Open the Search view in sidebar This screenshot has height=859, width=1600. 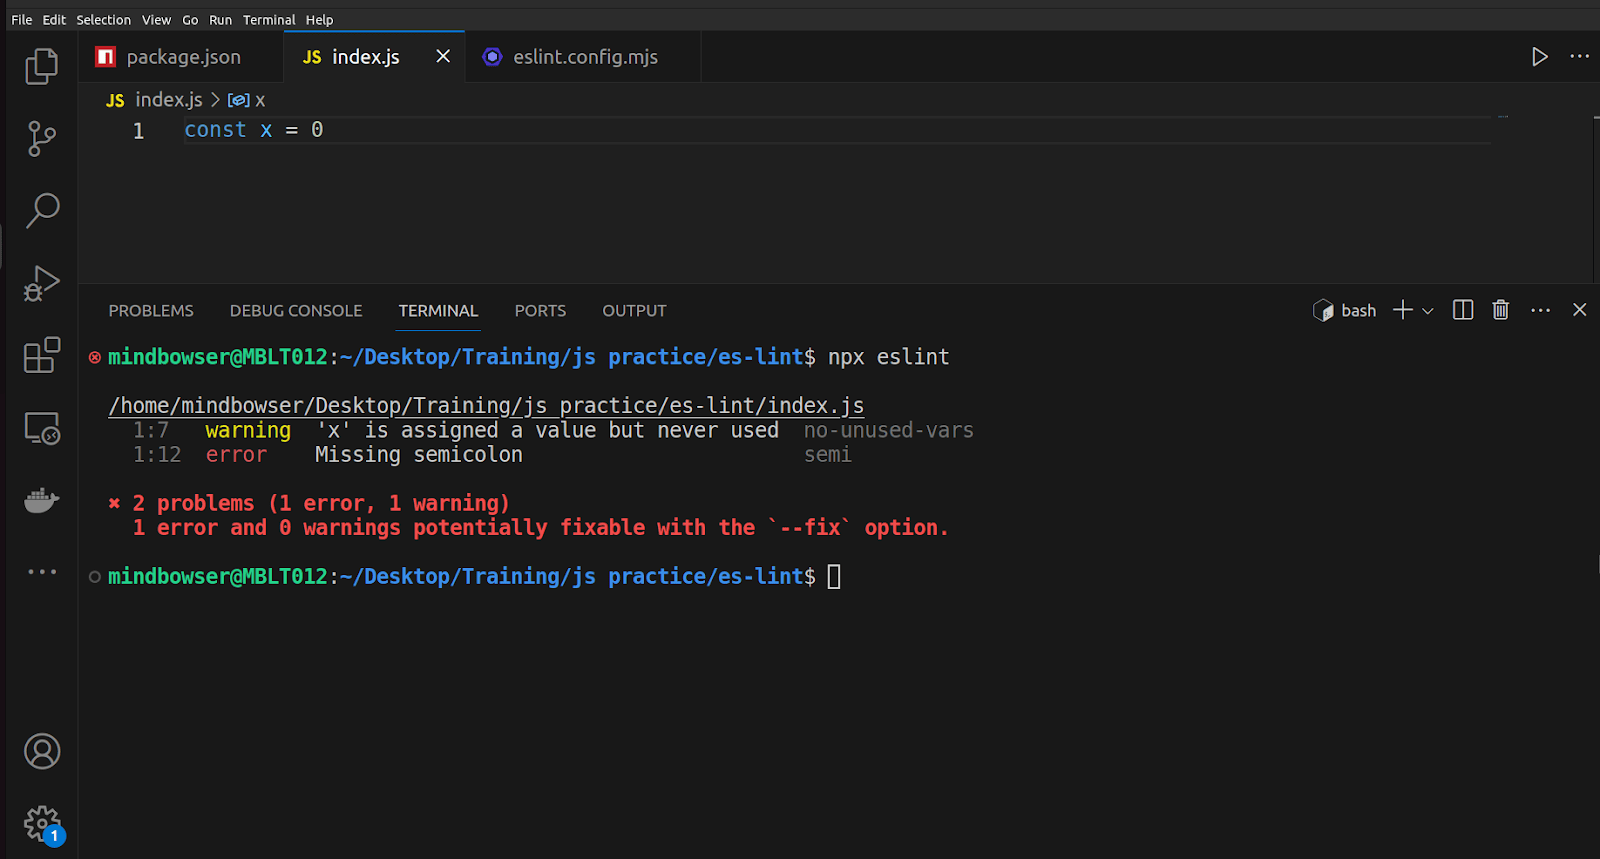tap(41, 211)
